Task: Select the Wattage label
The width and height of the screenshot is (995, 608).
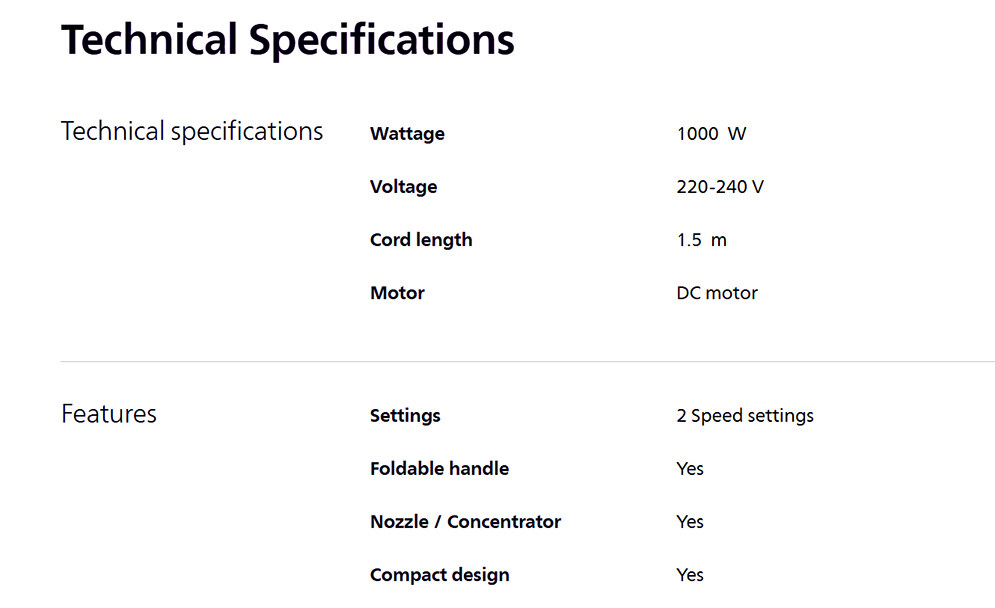Action: point(407,134)
